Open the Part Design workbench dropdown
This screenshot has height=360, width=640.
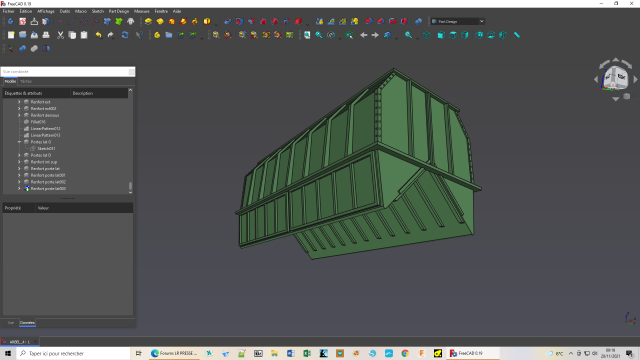click(x=458, y=21)
